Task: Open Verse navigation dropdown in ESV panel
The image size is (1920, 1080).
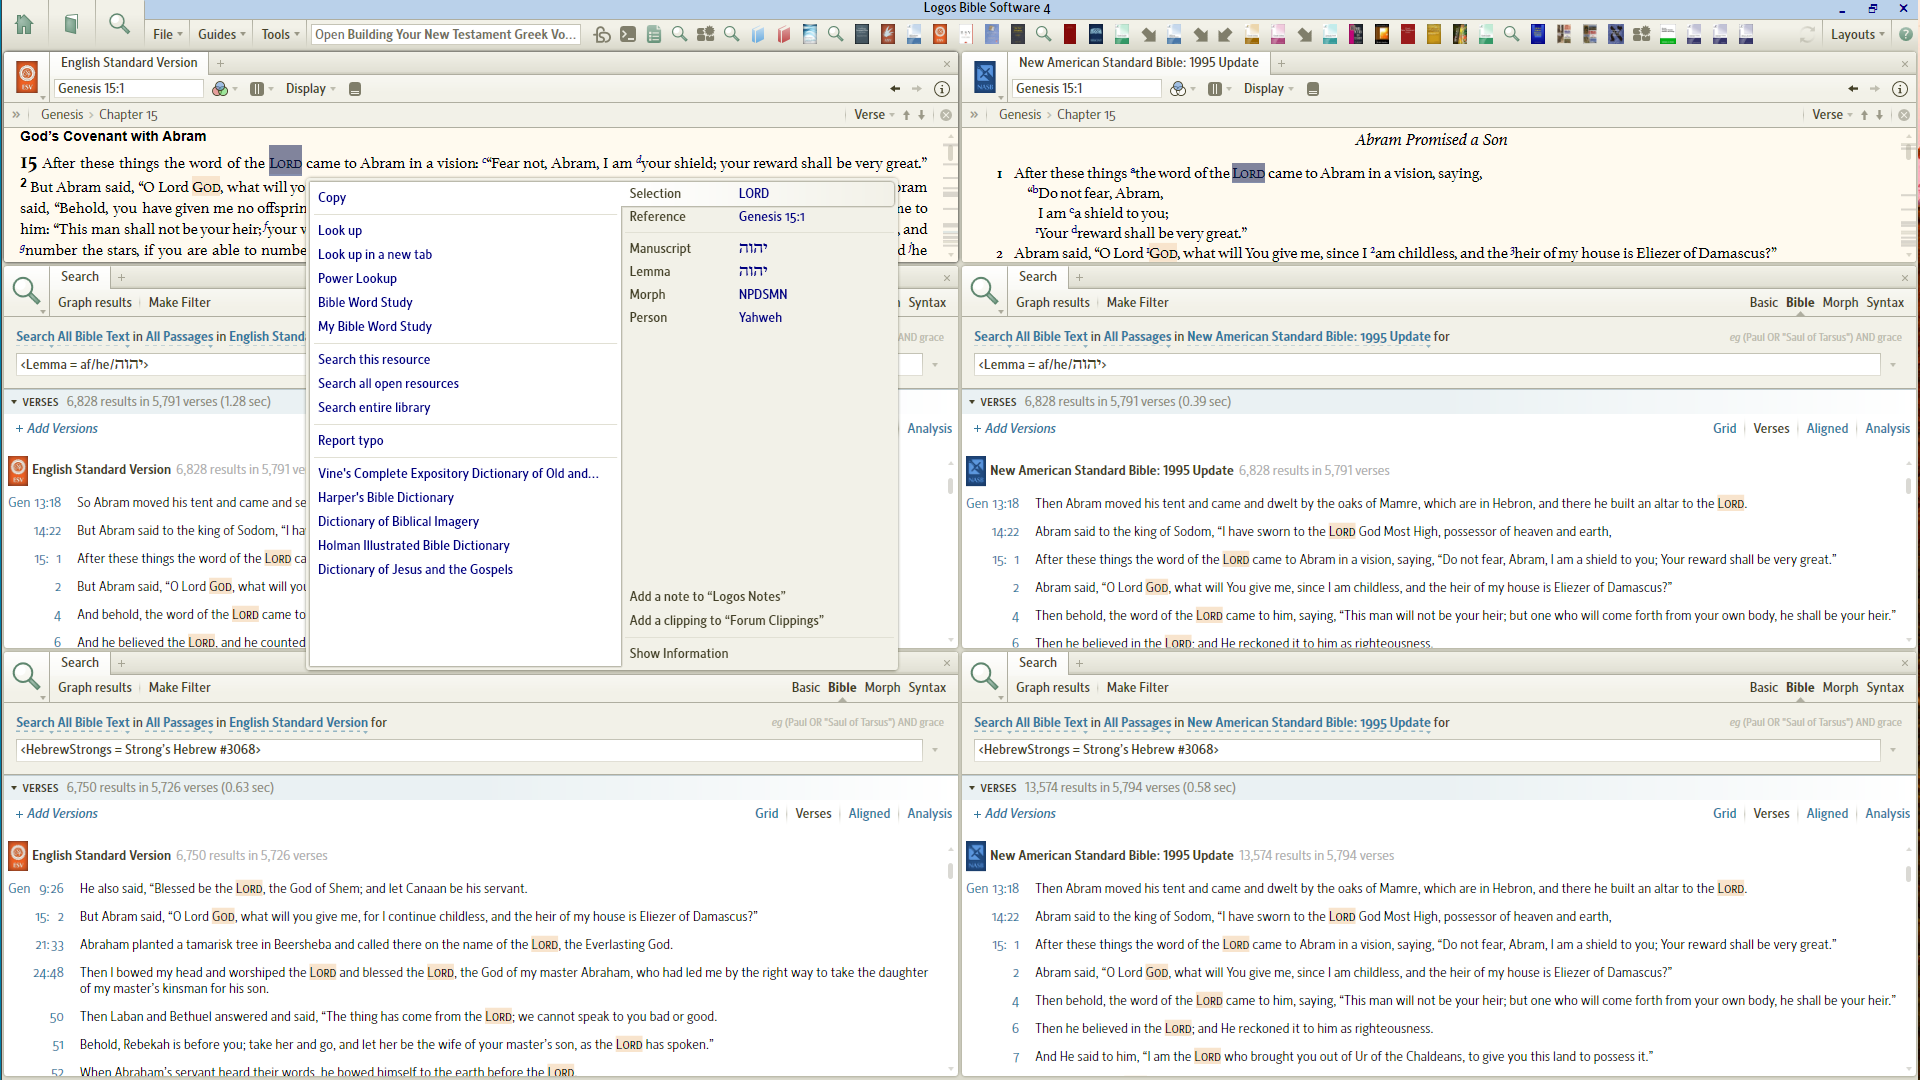Action: click(x=874, y=115)
